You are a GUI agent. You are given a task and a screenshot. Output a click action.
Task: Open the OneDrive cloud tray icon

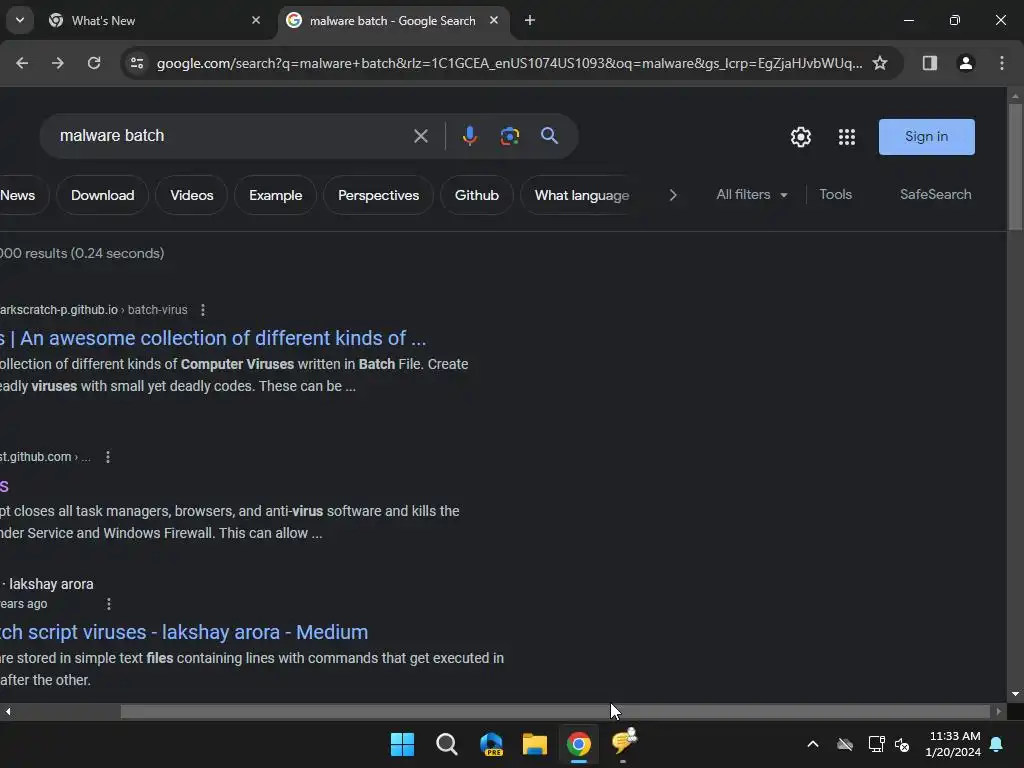point(844,744)
